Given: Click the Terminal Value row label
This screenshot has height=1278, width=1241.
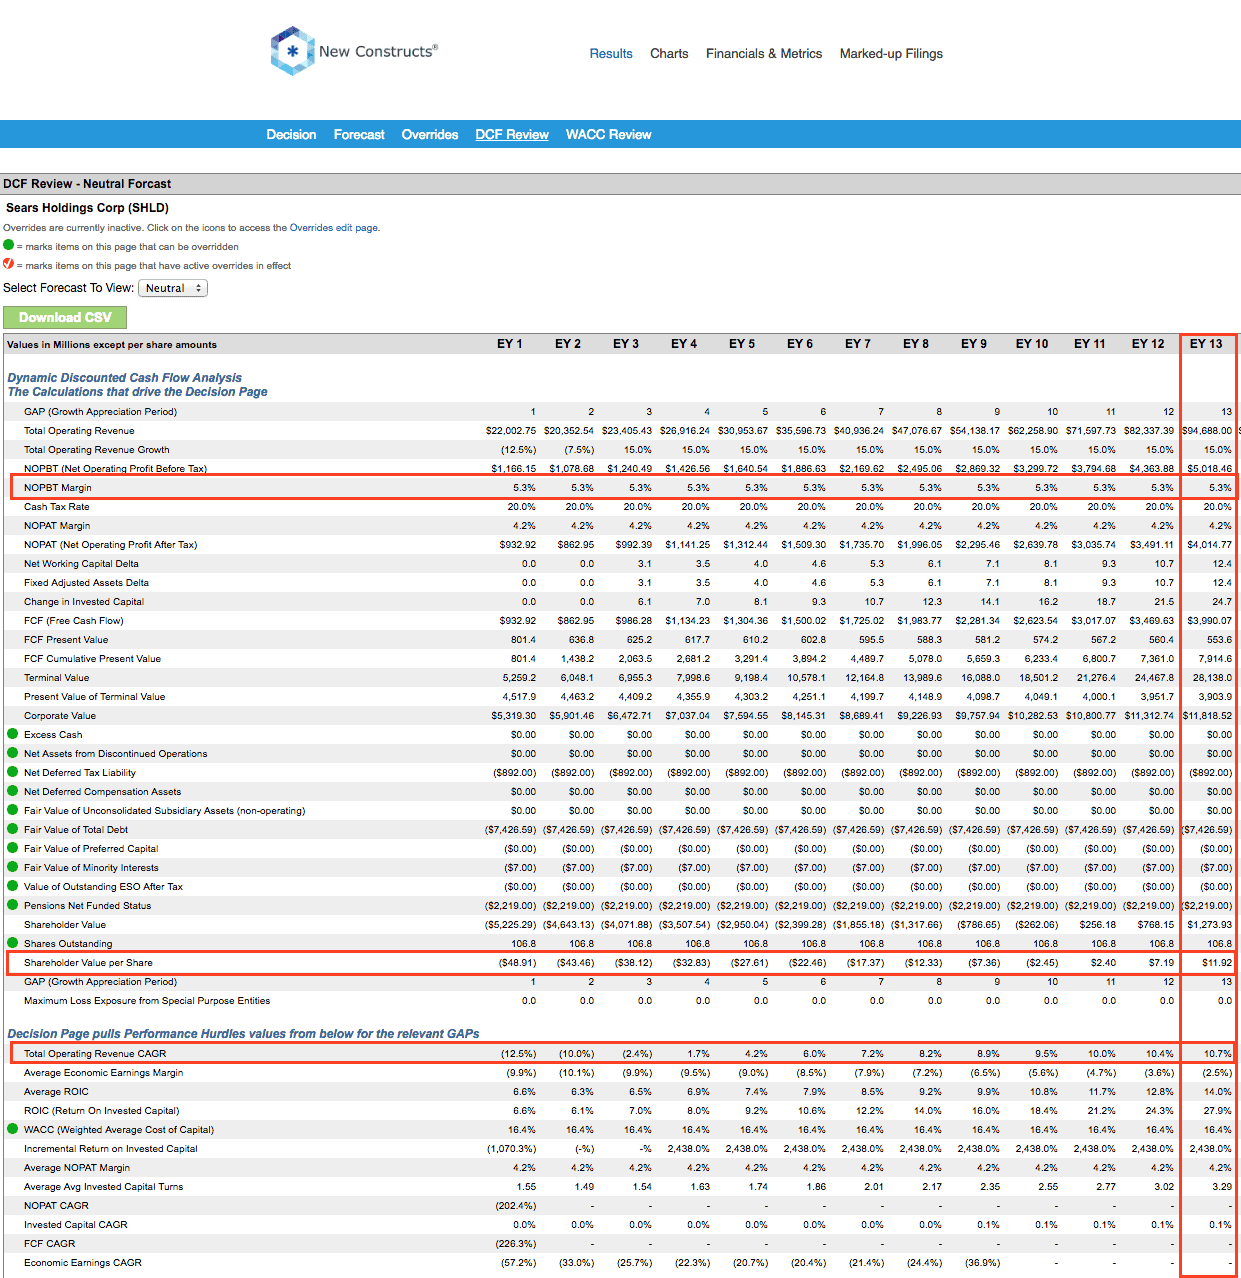Looking at the screenshot, I should [x=57, y=678].
